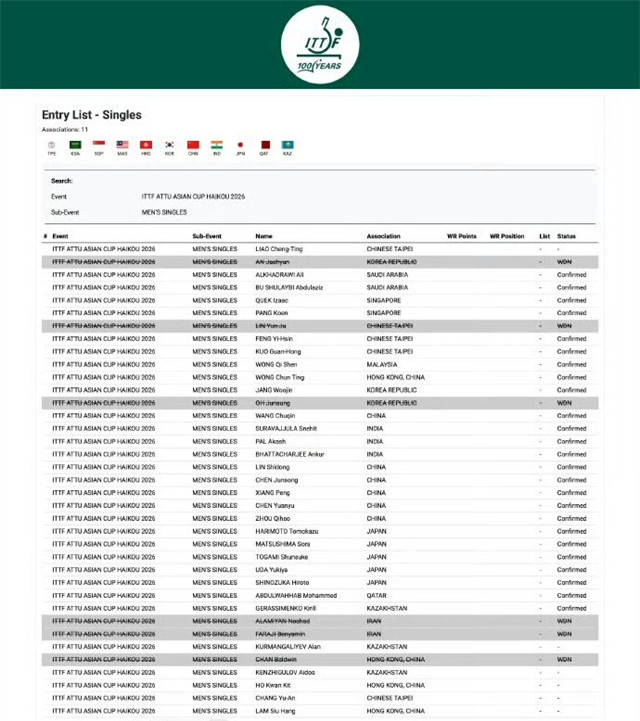Click withdrawn player FARAJI Benyamin
Screen dimensions: 640x721
[280, 634]
